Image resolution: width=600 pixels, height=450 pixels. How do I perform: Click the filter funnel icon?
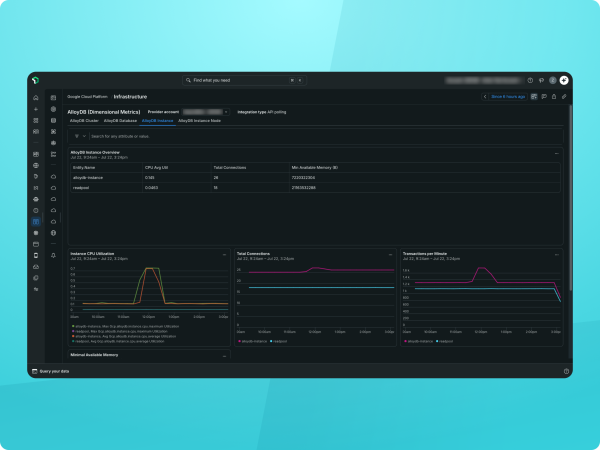click(x=77, y=136)
